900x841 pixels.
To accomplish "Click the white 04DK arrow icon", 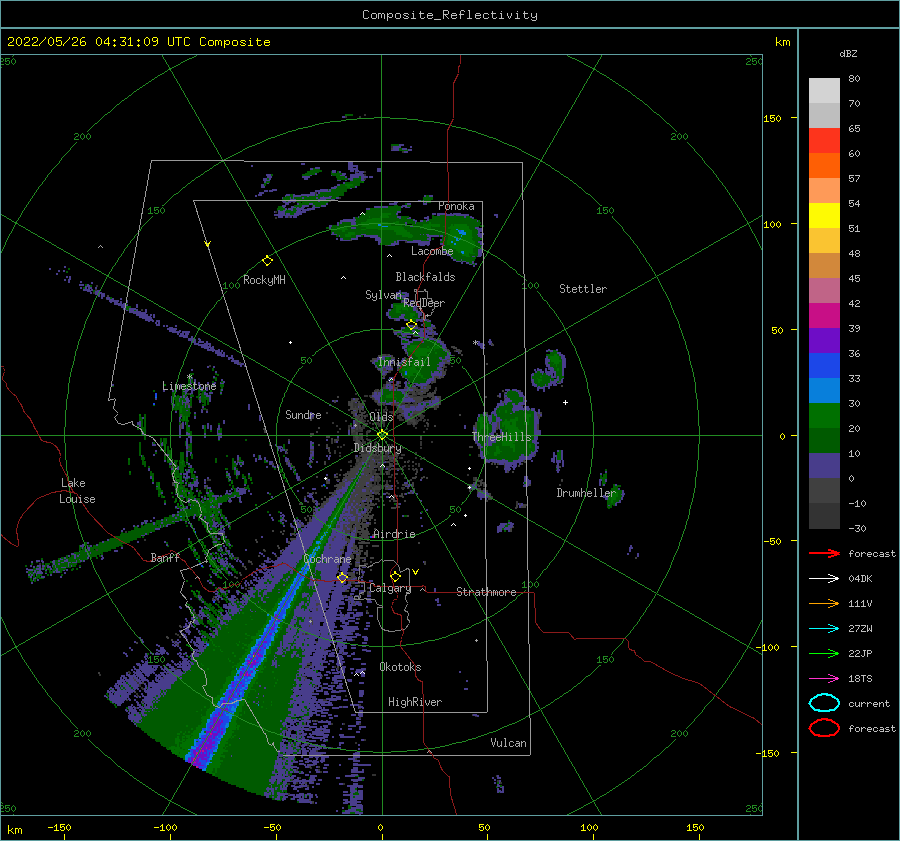I will [x=824, y=578].
